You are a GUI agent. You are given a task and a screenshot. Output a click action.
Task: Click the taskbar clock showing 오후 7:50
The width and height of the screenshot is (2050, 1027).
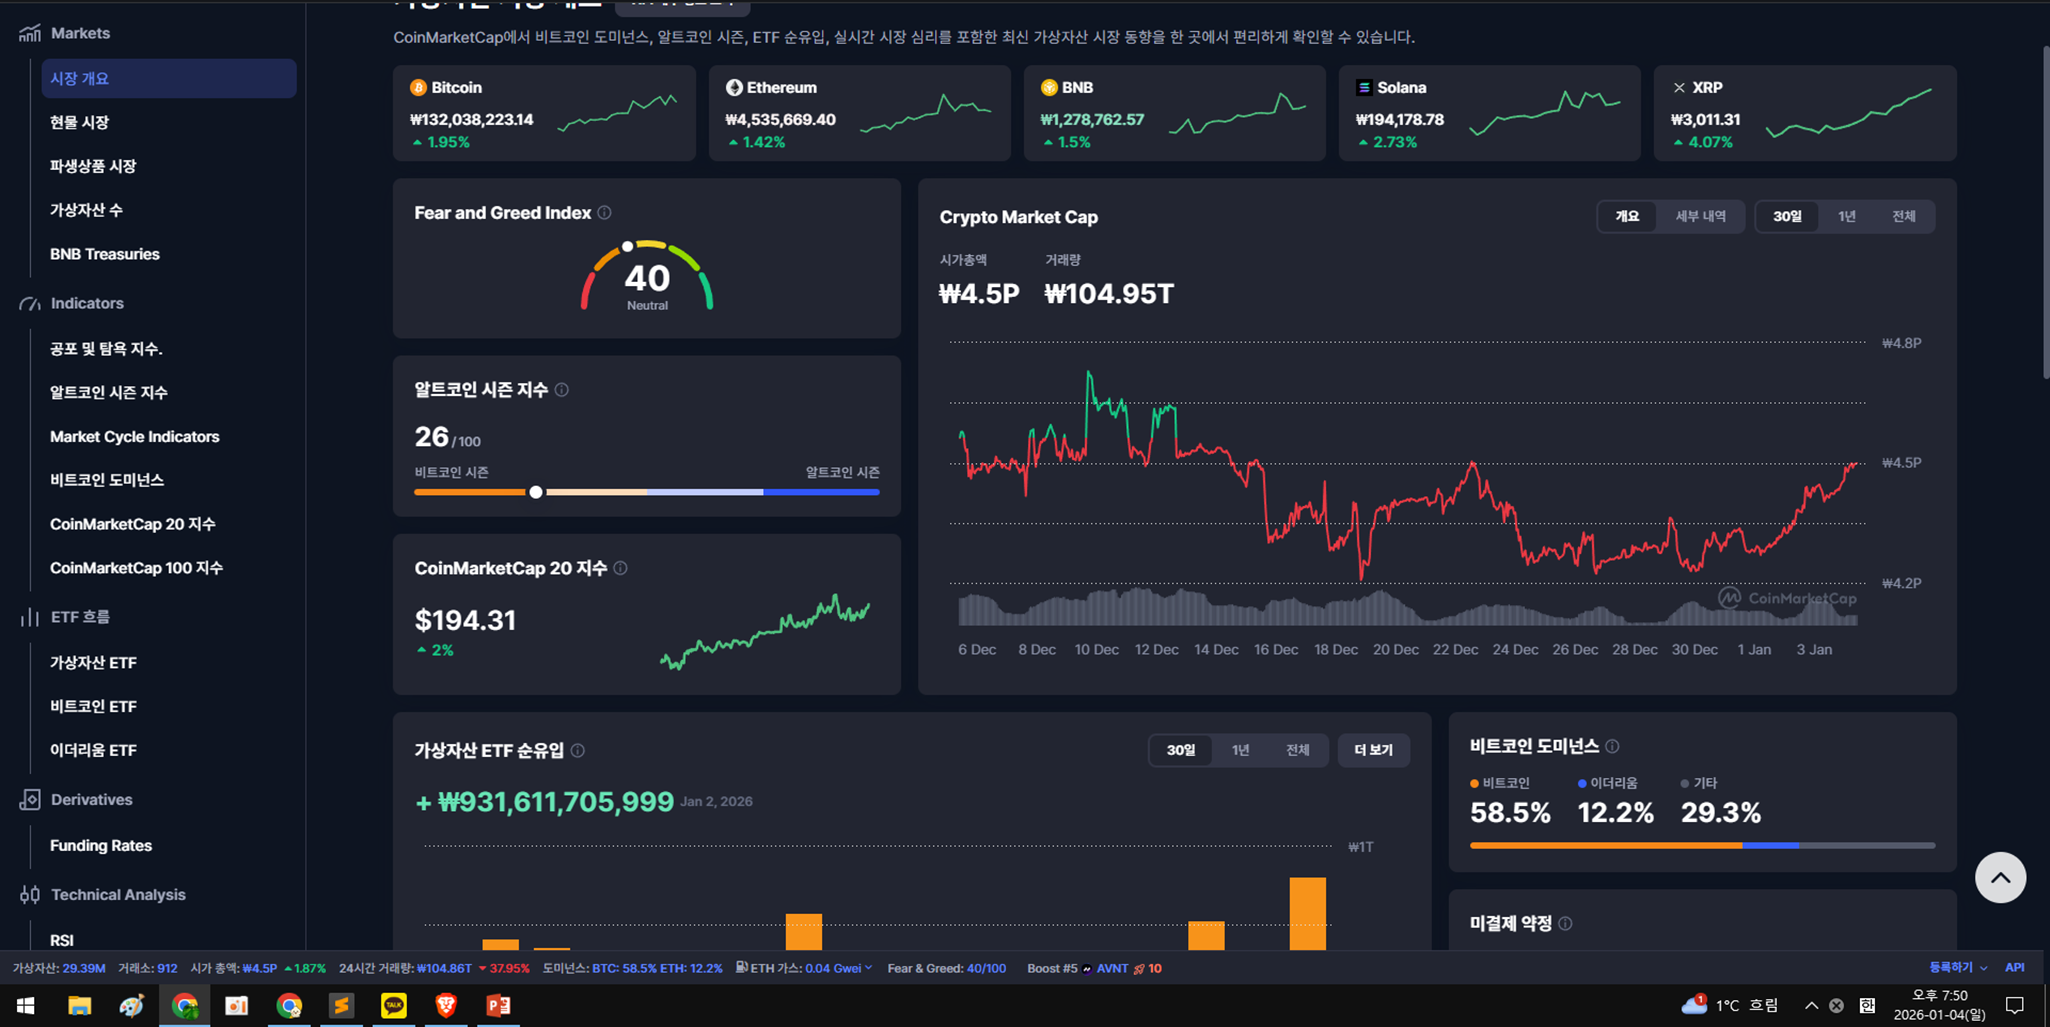pos(1939,1005)
